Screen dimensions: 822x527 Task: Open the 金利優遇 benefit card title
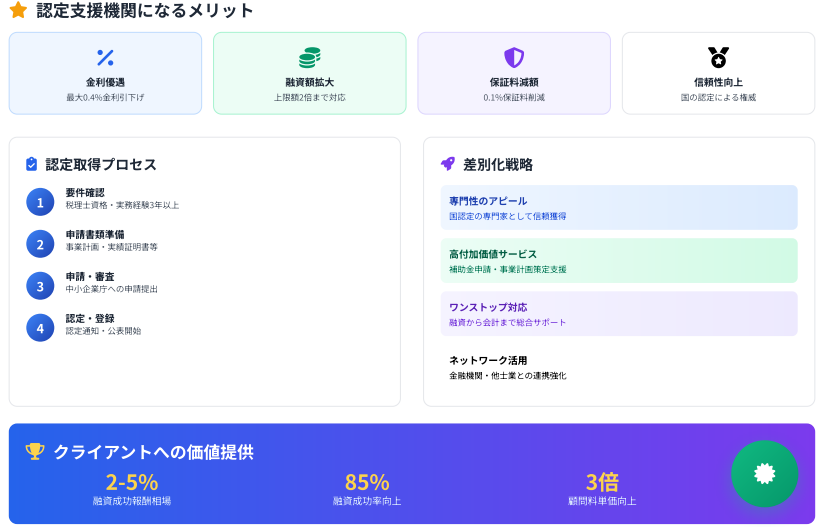point(105,82)
